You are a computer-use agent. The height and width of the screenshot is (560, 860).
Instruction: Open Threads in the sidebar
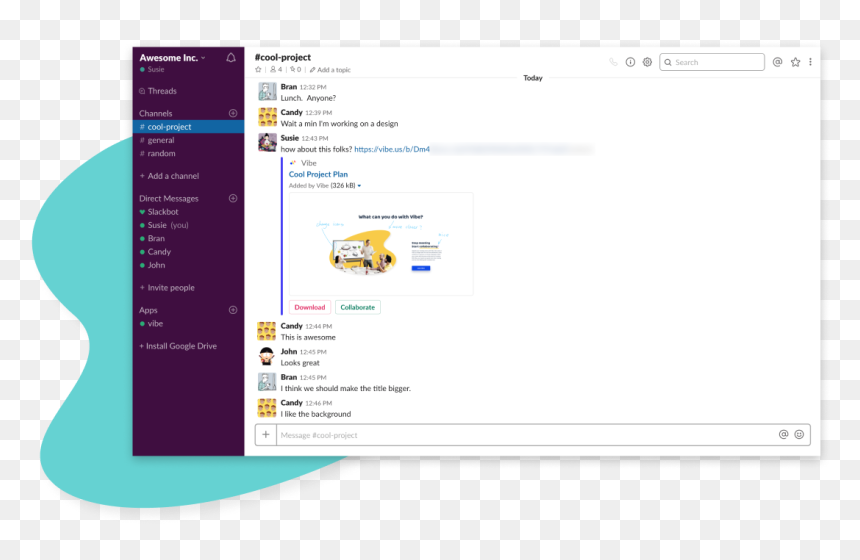point(158,91)
